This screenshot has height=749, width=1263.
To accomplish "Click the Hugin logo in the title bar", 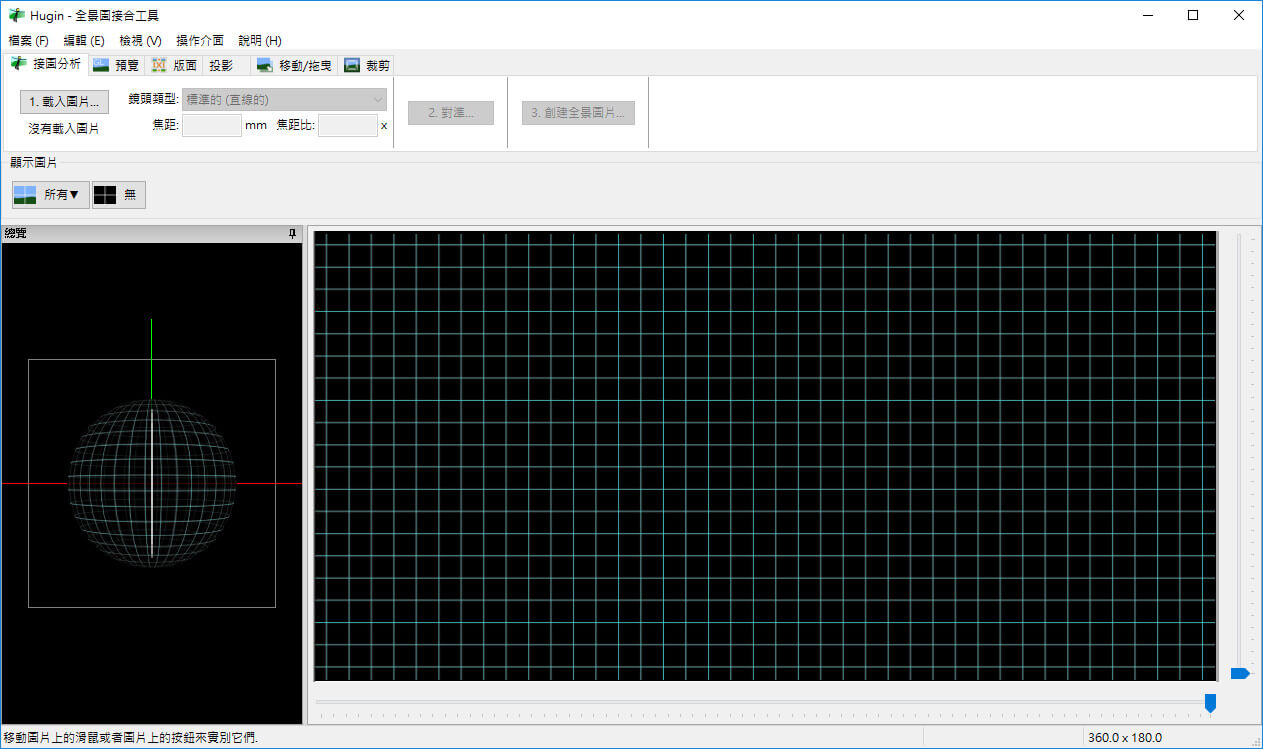I will click(x=16, y=15).
